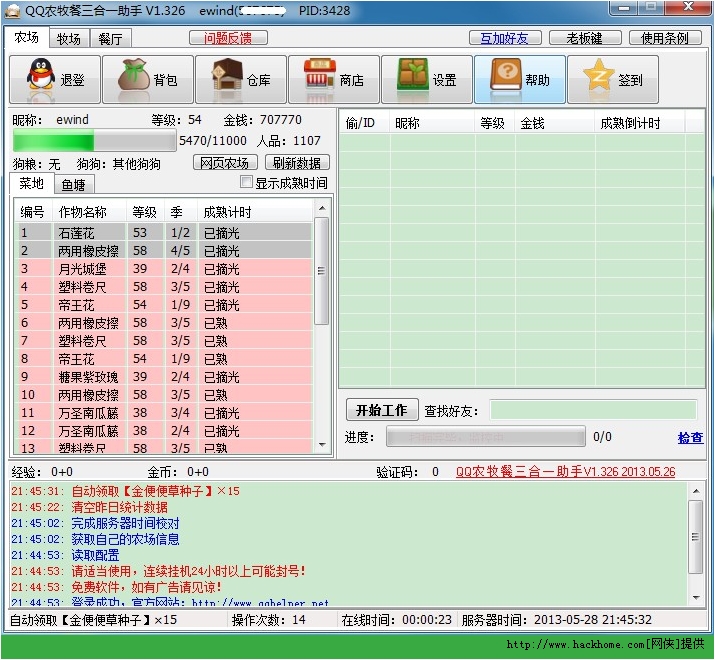Select crop row 11 万圣南瓜藤
This screenshot has width=715, height=660.
point(163,413)
